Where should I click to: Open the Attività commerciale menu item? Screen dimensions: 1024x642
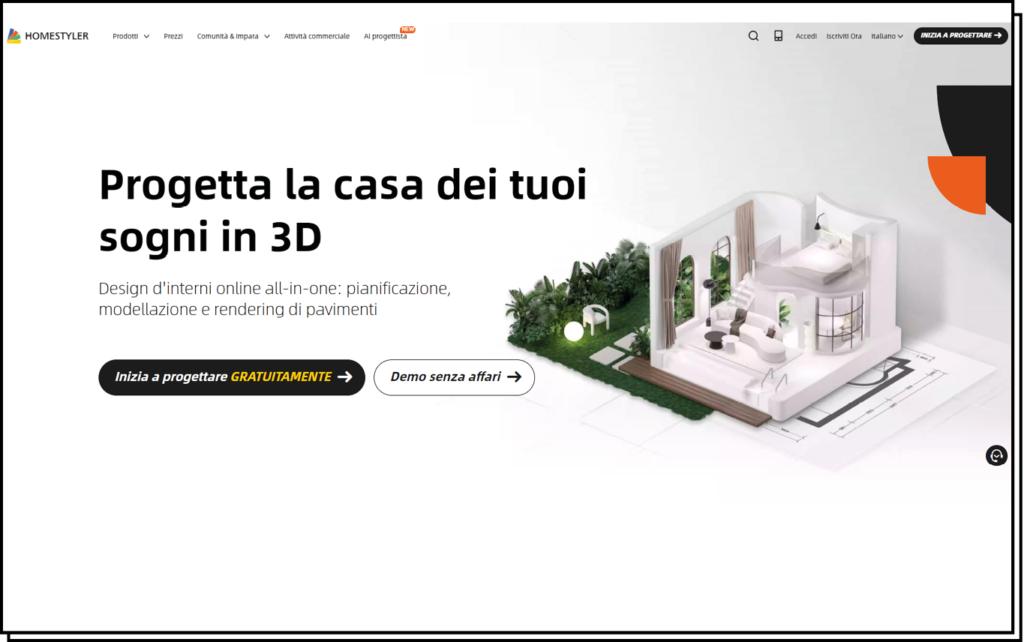[x=316, y=36]
